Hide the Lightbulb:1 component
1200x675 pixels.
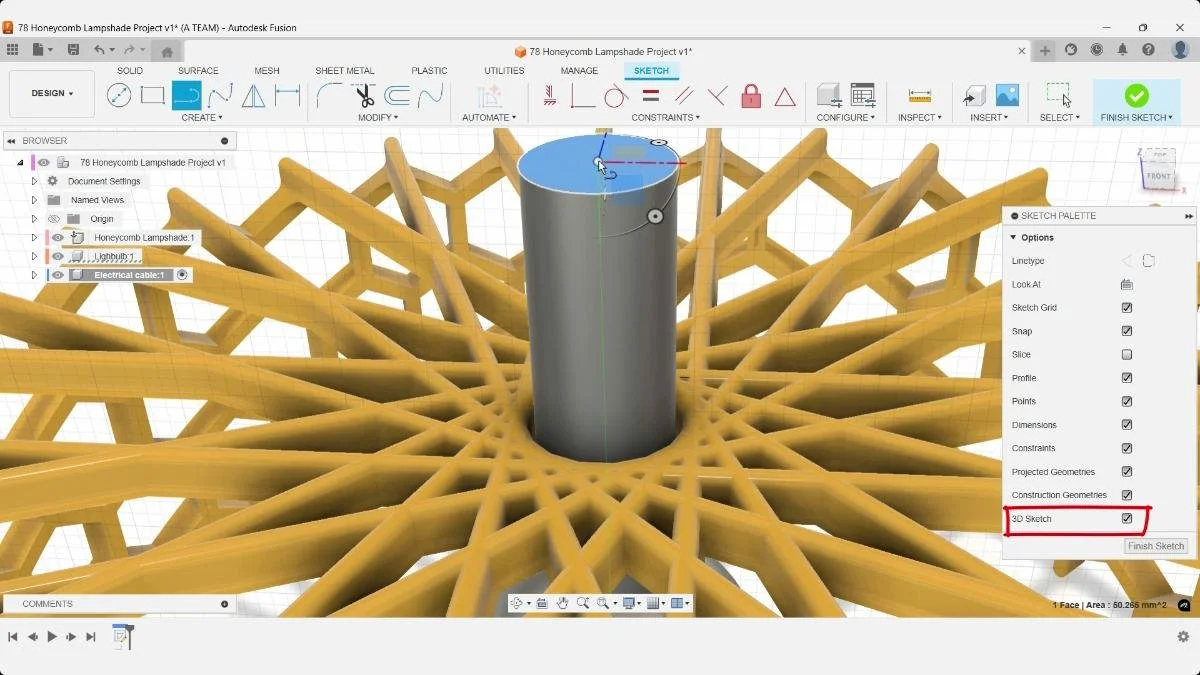58,257
